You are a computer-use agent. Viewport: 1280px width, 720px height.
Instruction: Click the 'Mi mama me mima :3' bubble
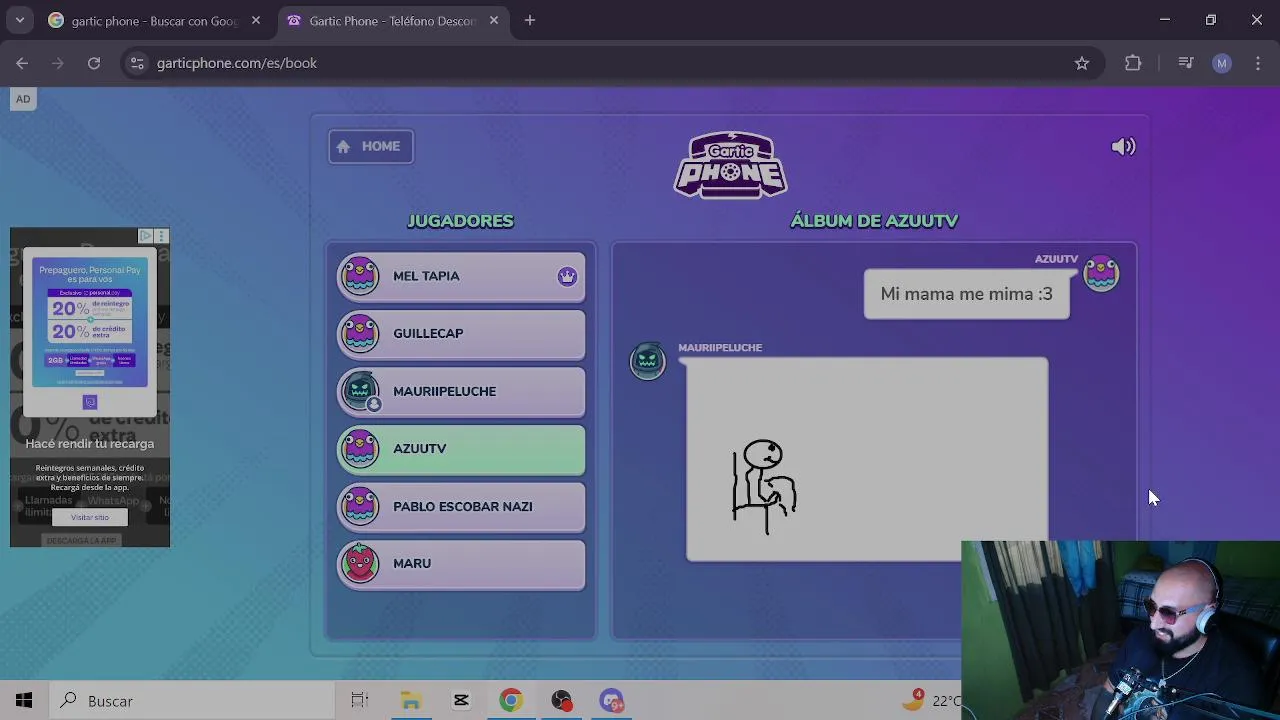click(966, 294)
